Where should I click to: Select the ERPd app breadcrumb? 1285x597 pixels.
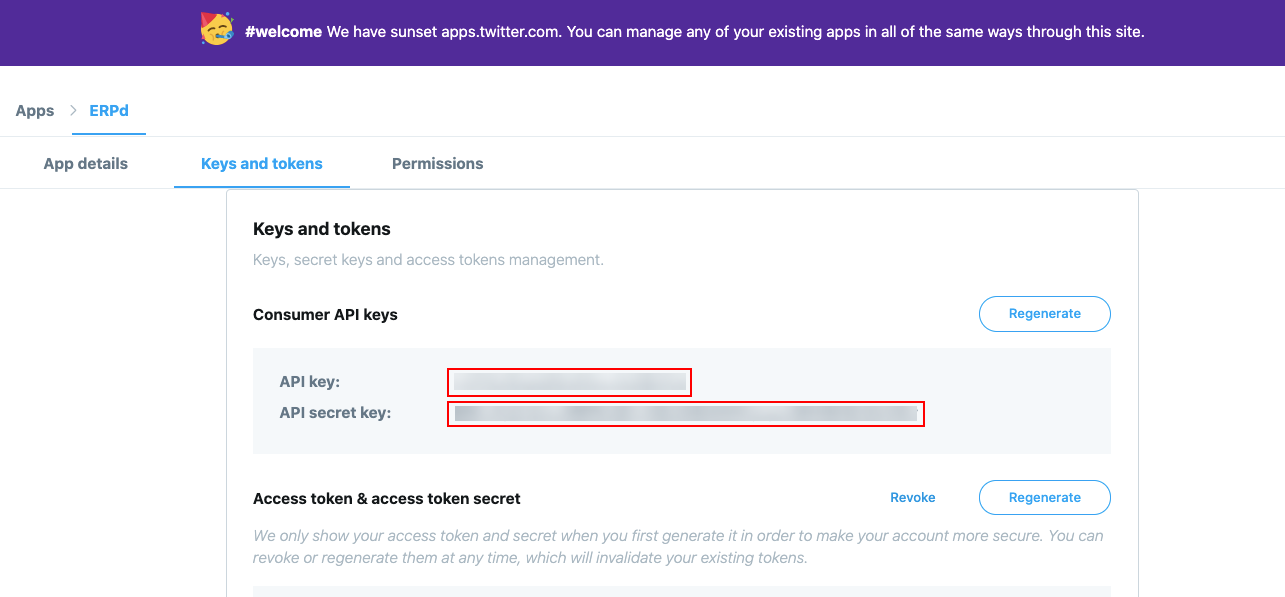(108, 110)
